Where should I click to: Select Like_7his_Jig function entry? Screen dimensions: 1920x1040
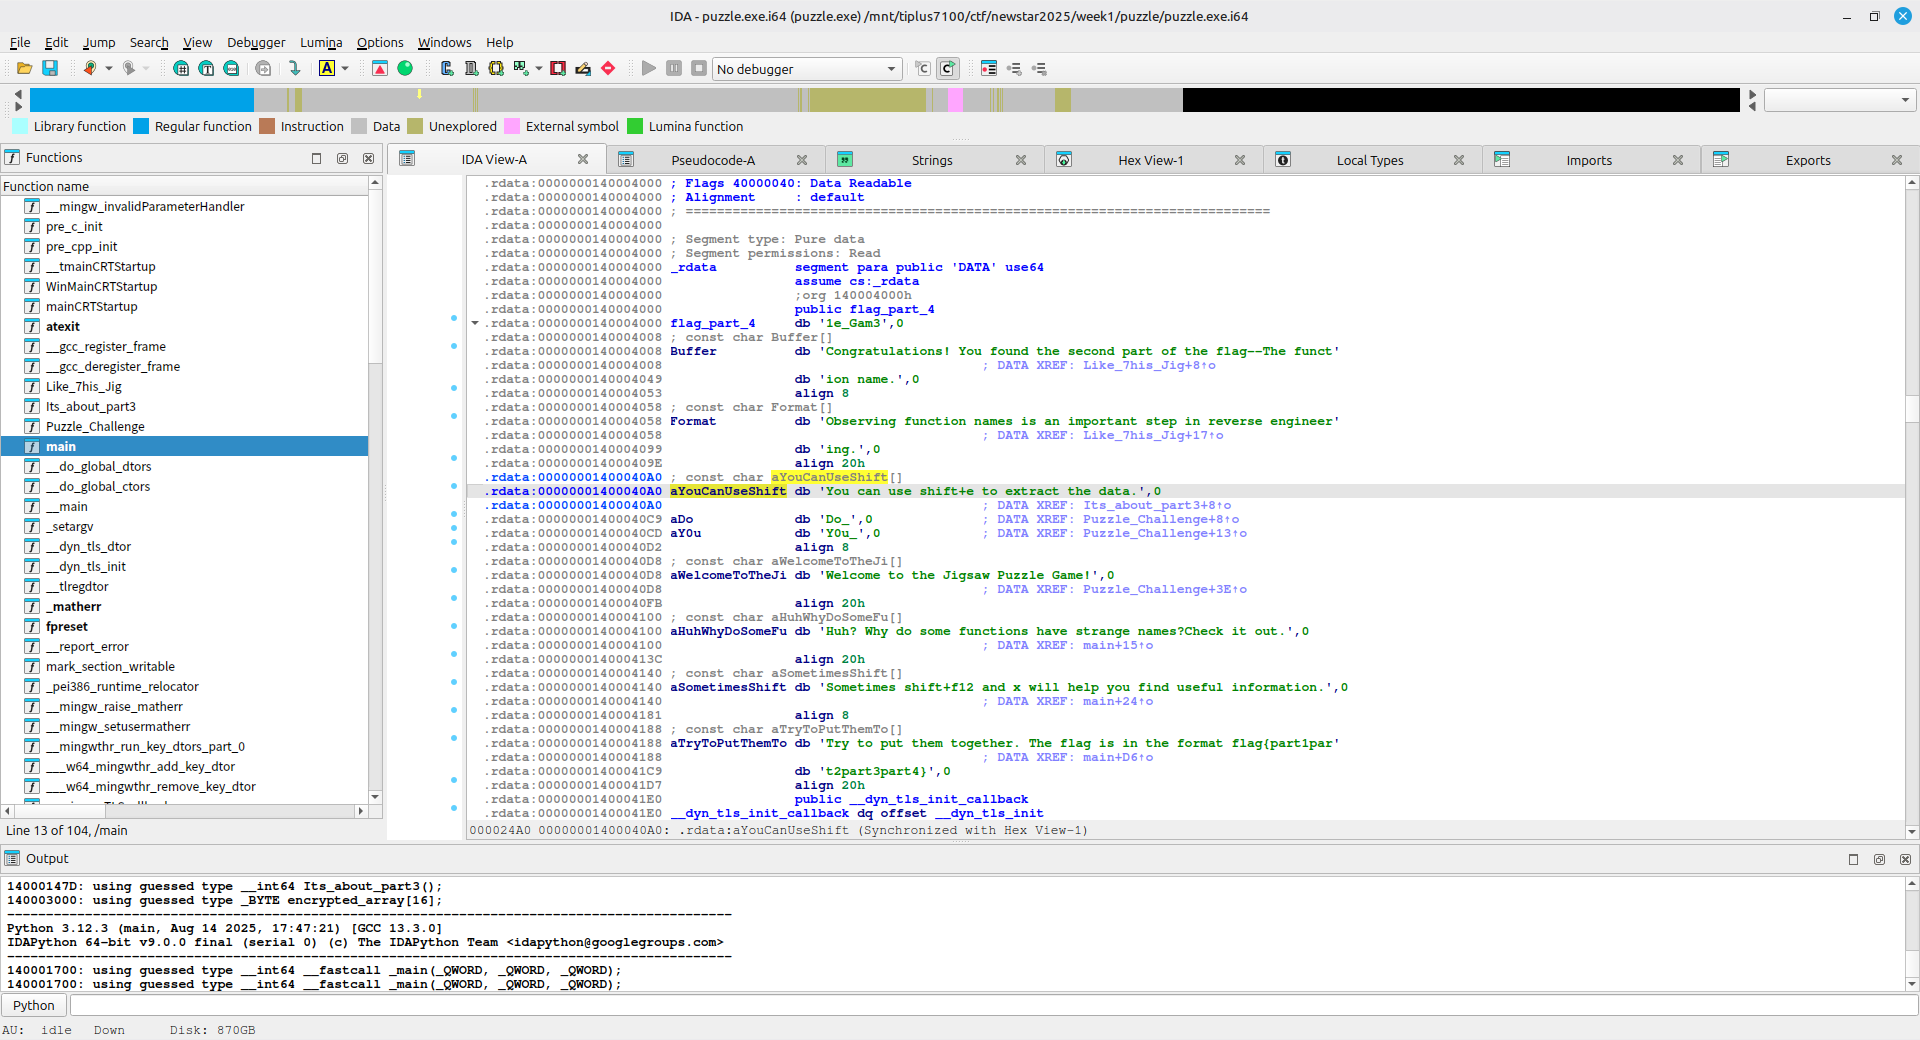coord(83,386)
